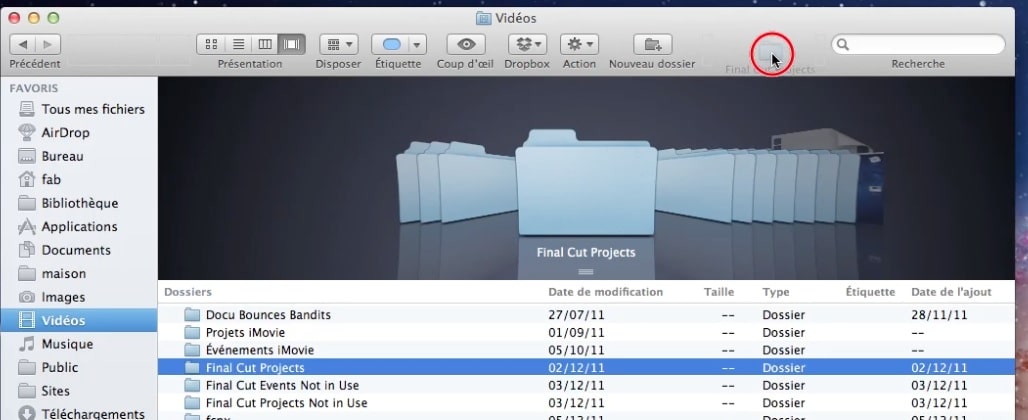Open the Disposer arrange dropdown
The height and width of the screenshot is (420, 1028).
pos(338,45)
